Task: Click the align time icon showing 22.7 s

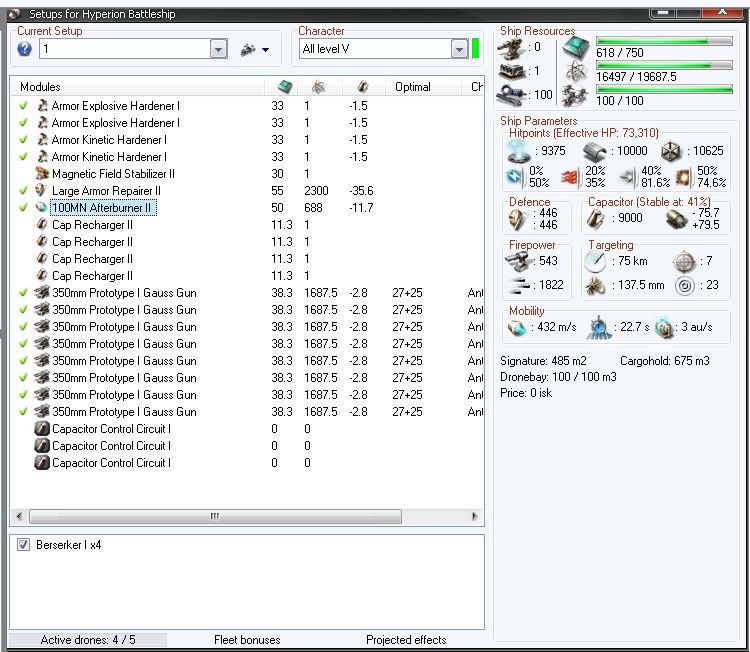Action: (599, 328)
